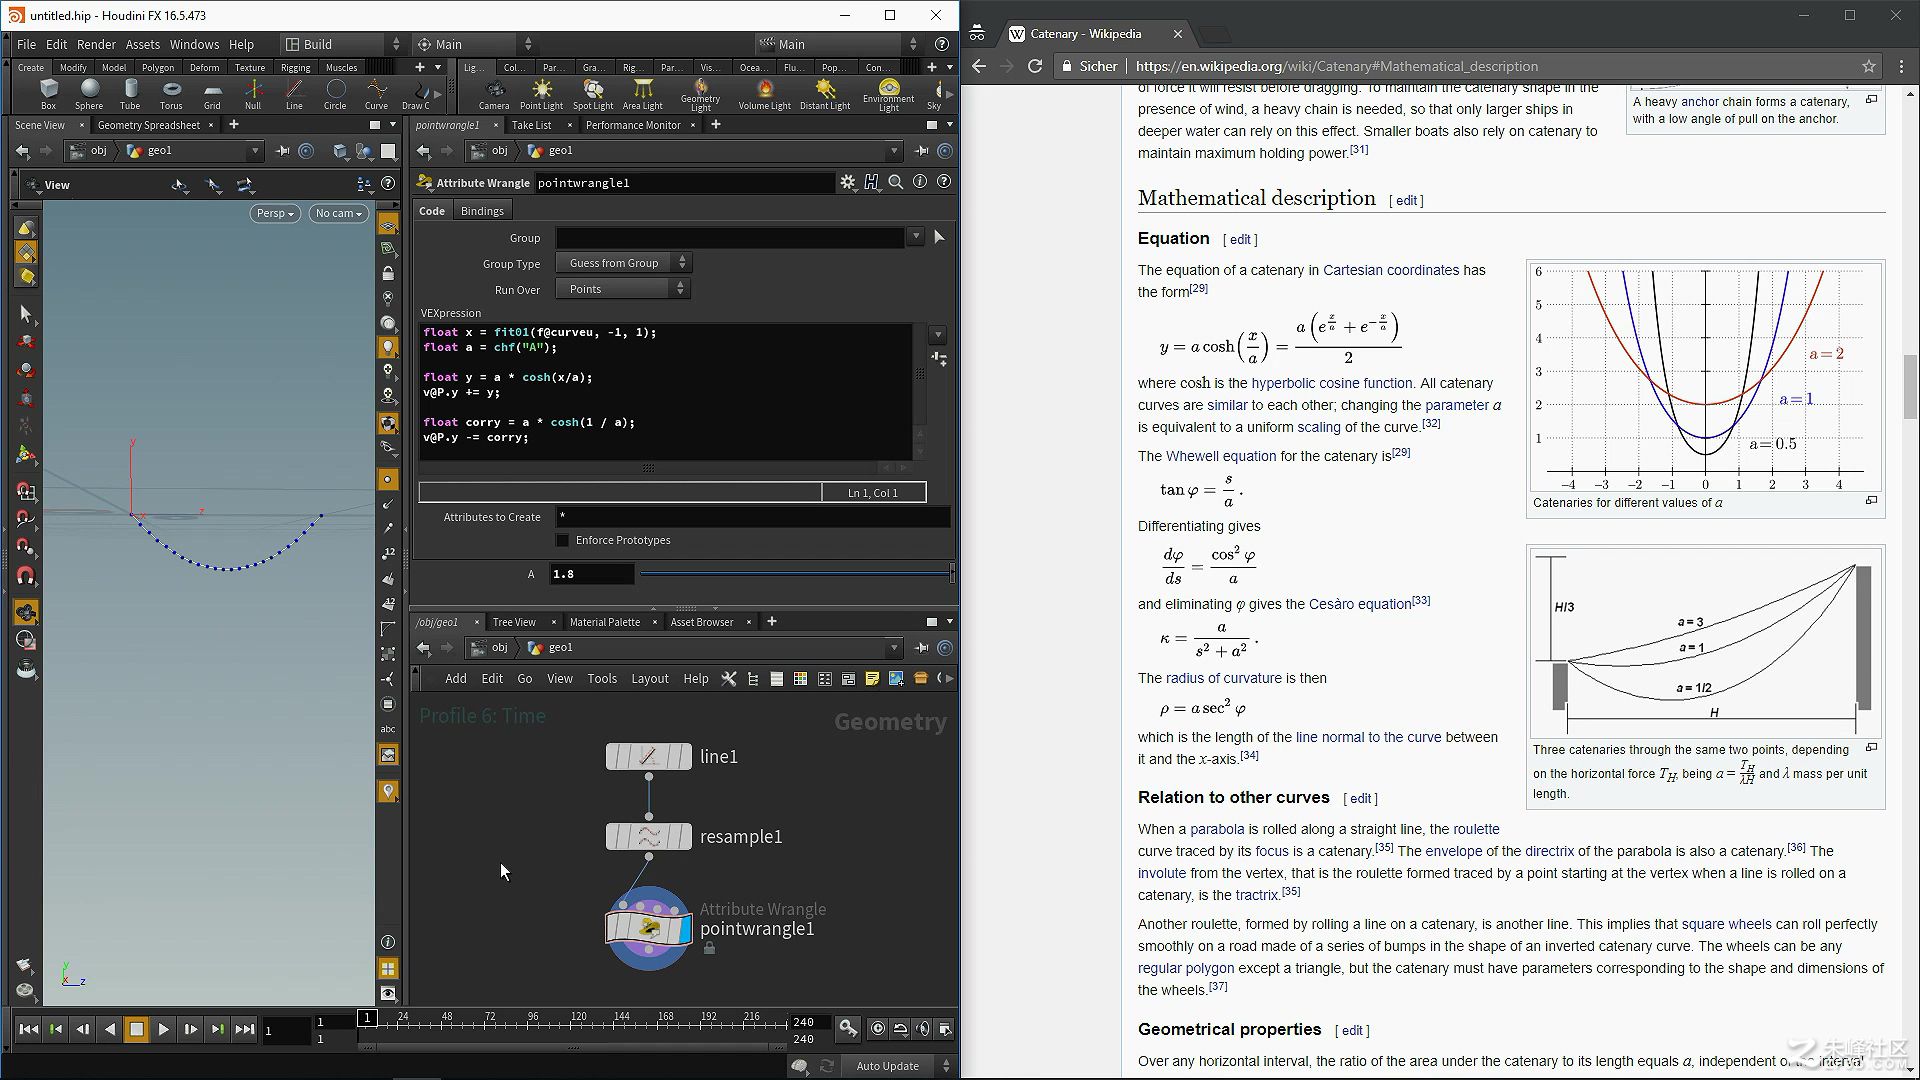Open the geo1 path dropdown in viewport
Viewport: 1920px width, 1080px height.
click(x=255, y=151)
